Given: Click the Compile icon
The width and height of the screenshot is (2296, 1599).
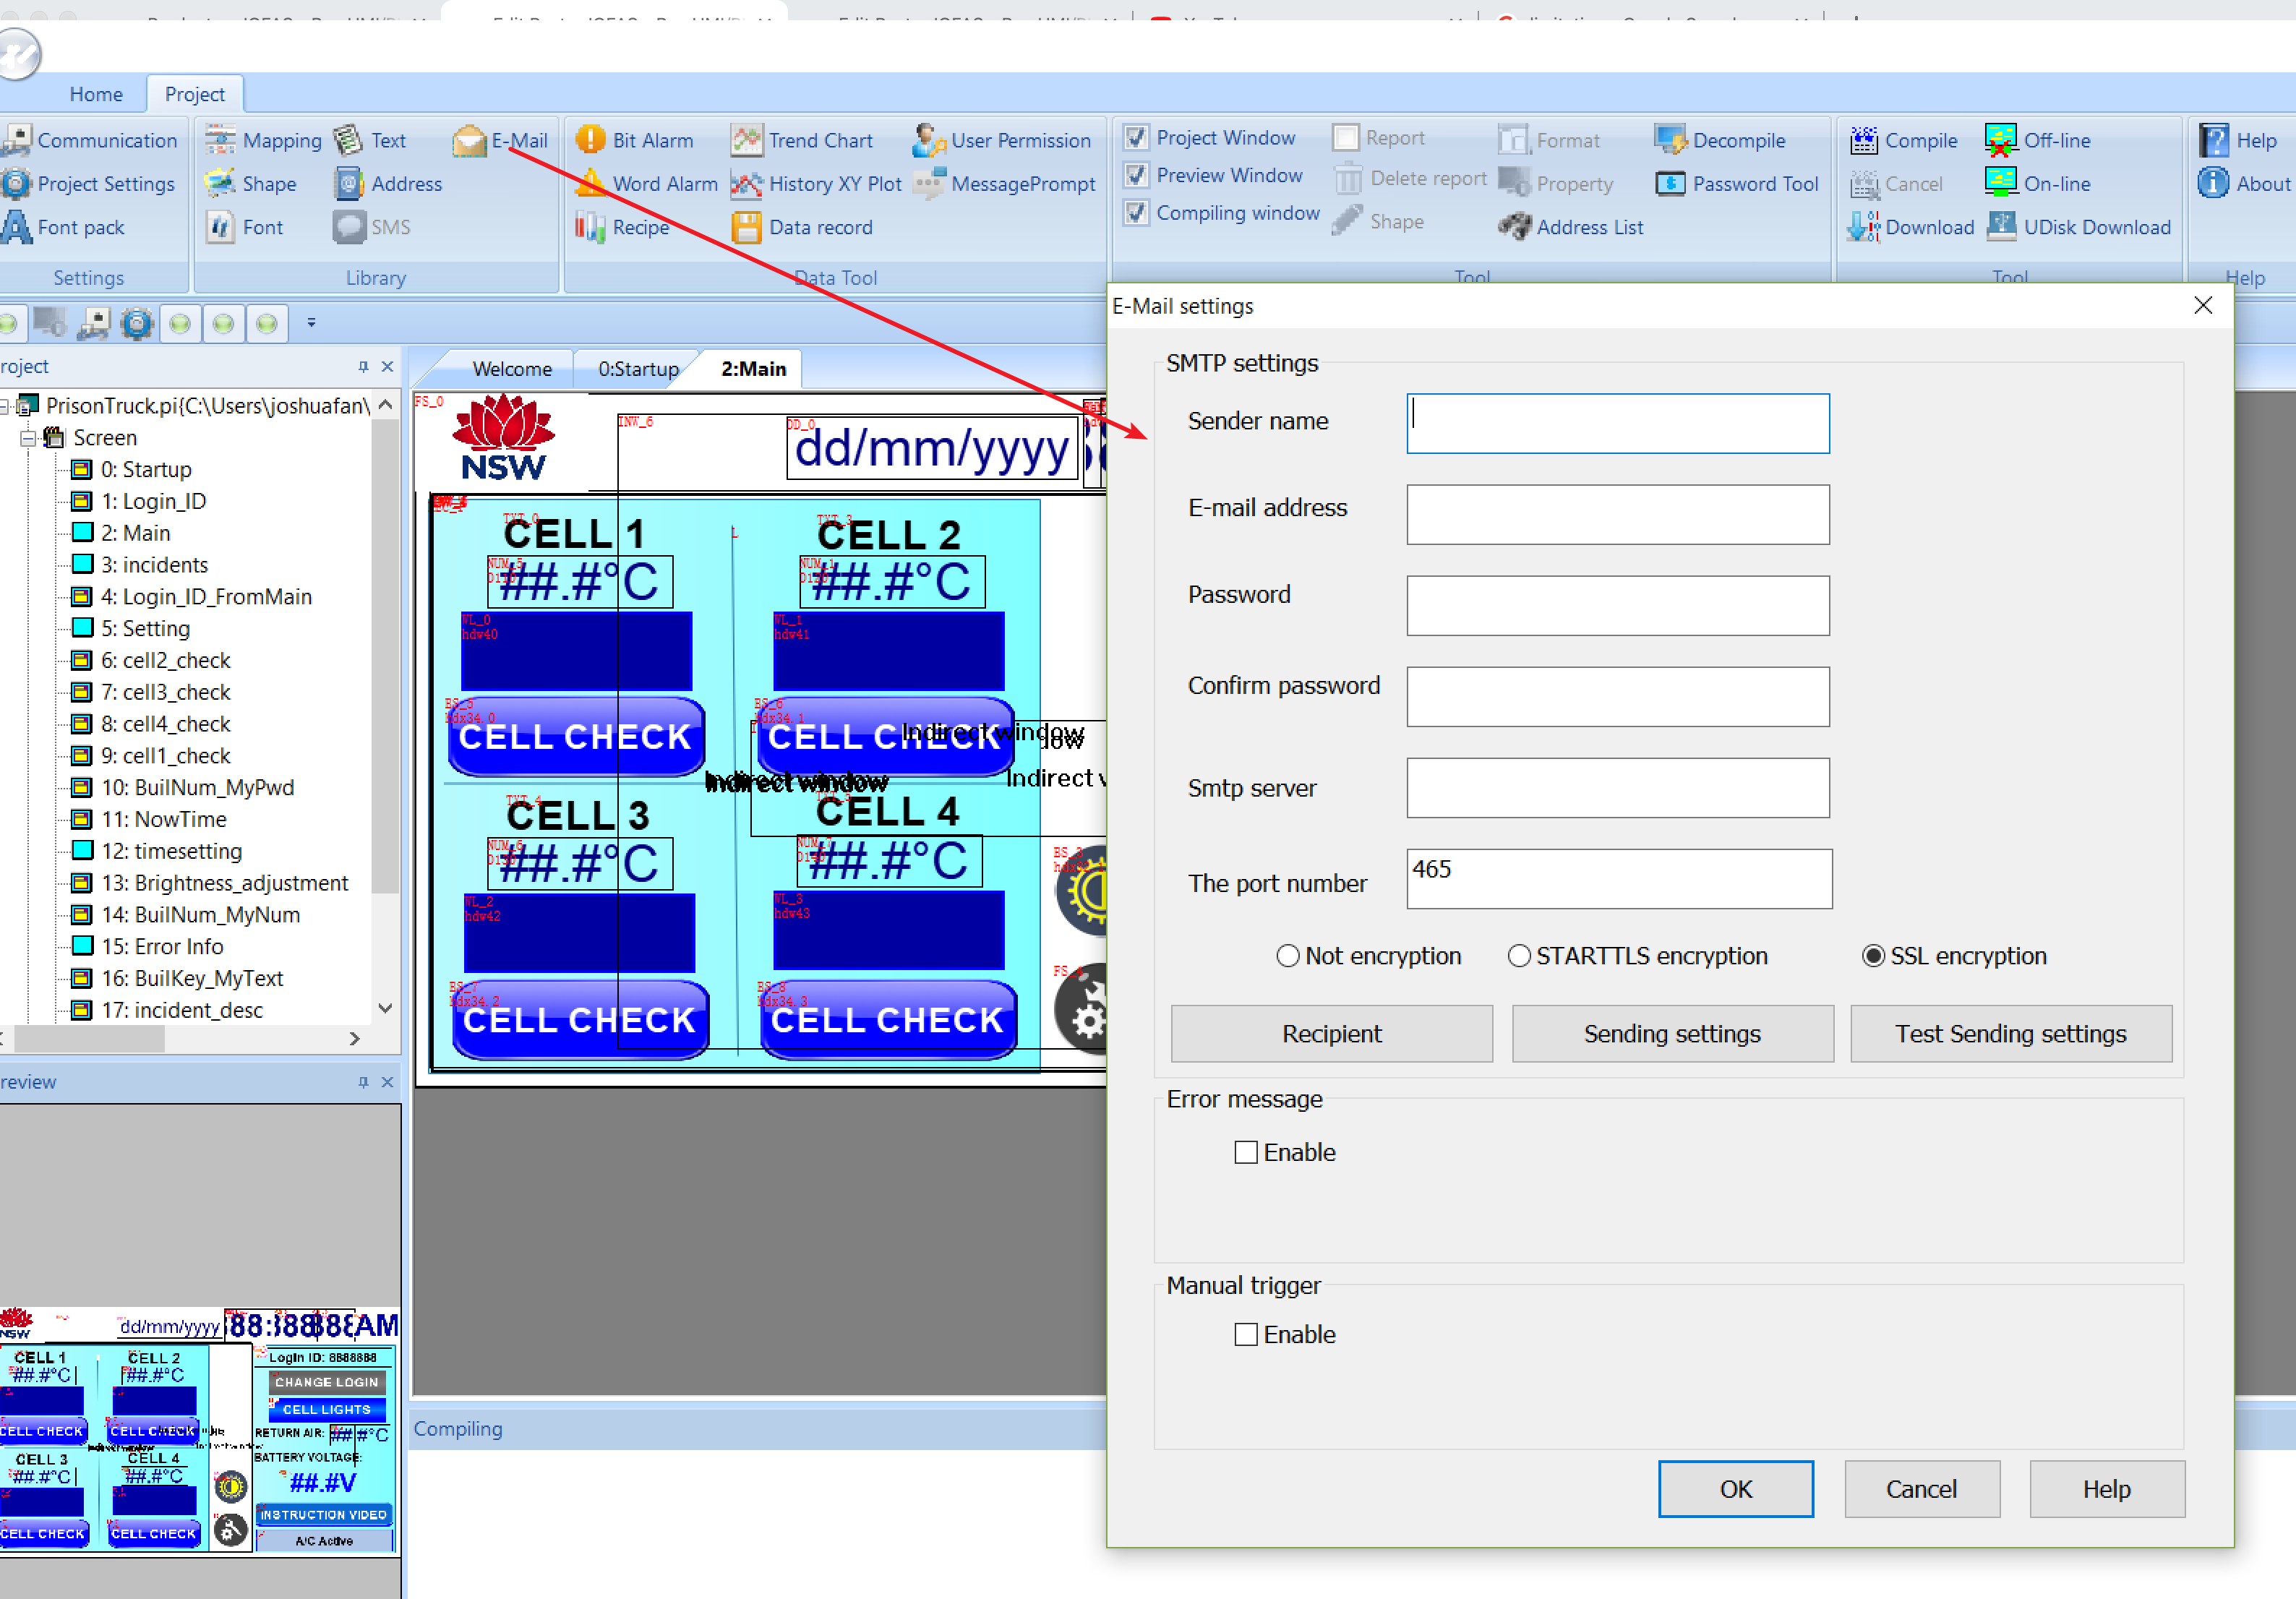Looking at the screenshot, I should [1864, 140].
